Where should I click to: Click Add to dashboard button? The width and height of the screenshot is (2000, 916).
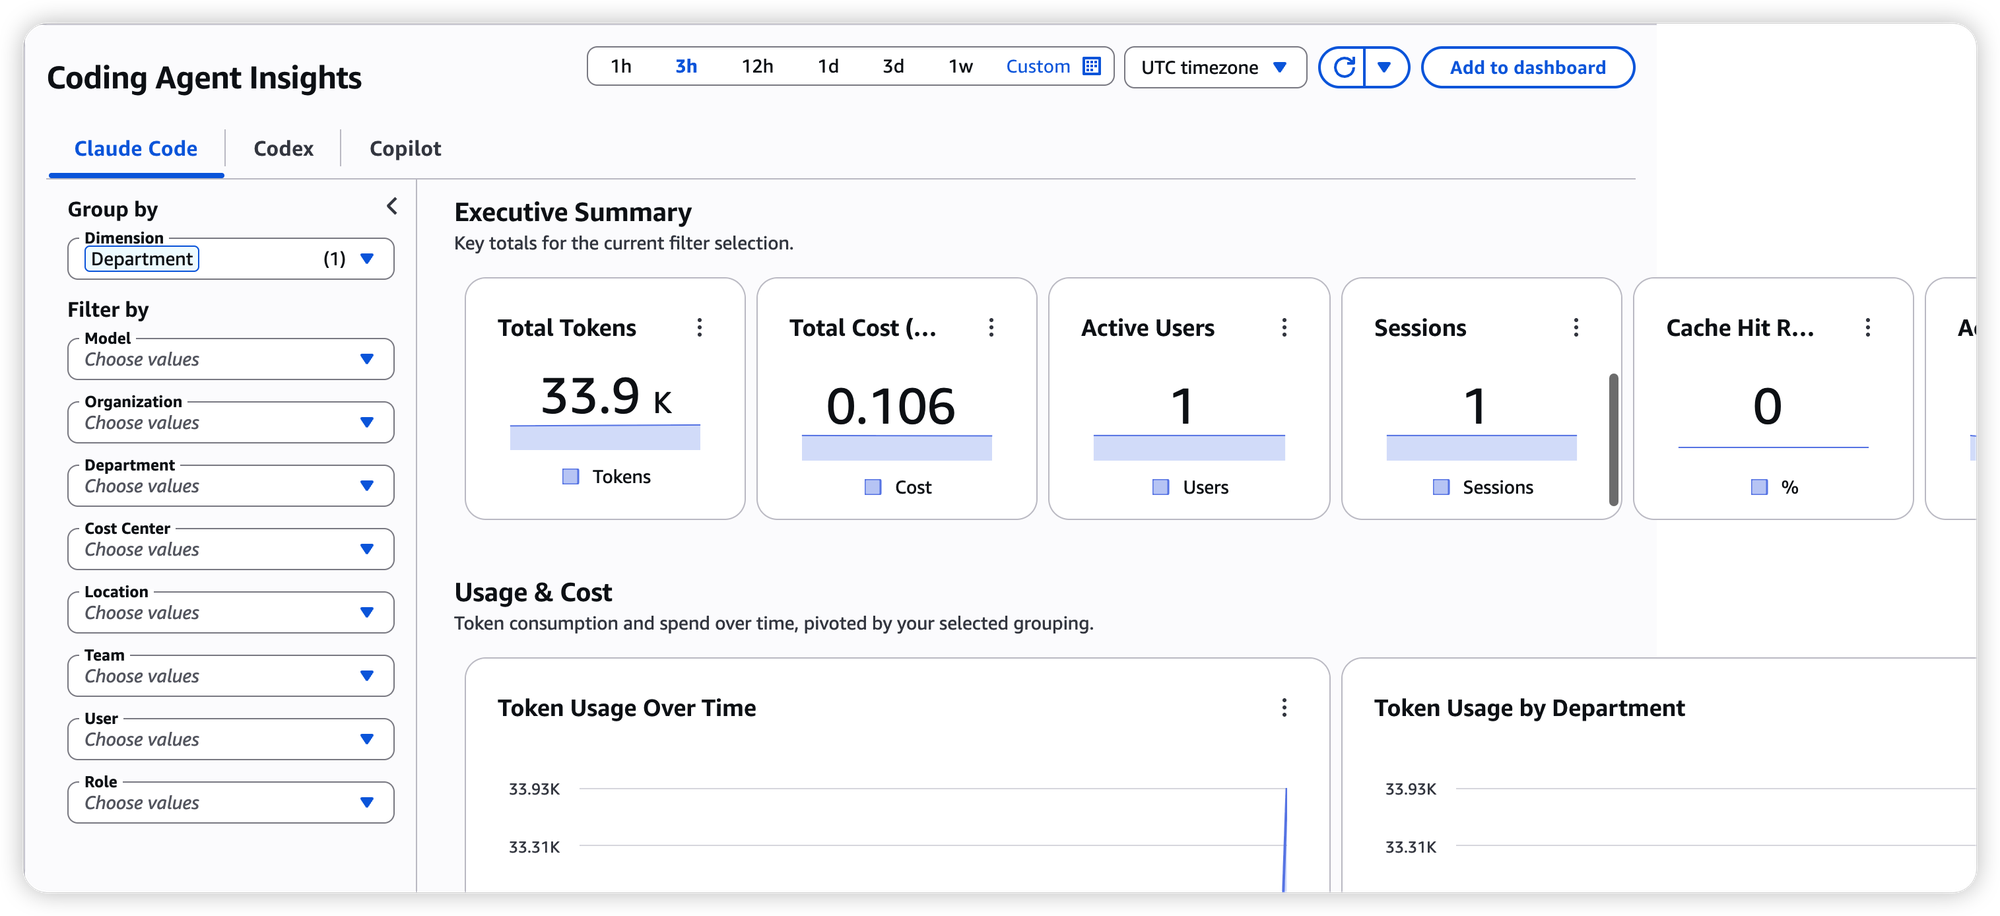coord(1528,67)
